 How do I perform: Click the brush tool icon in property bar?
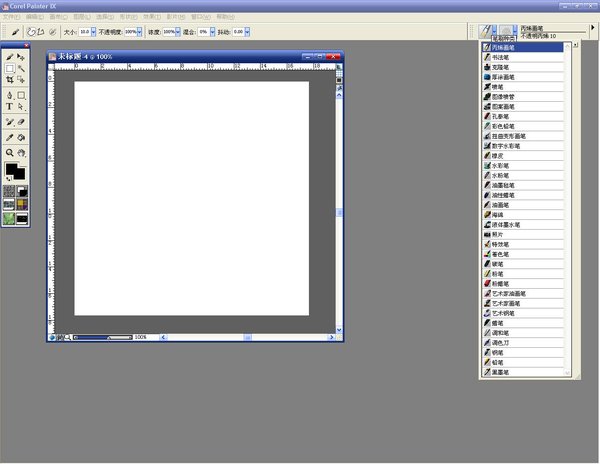click(x=15, y=32)
